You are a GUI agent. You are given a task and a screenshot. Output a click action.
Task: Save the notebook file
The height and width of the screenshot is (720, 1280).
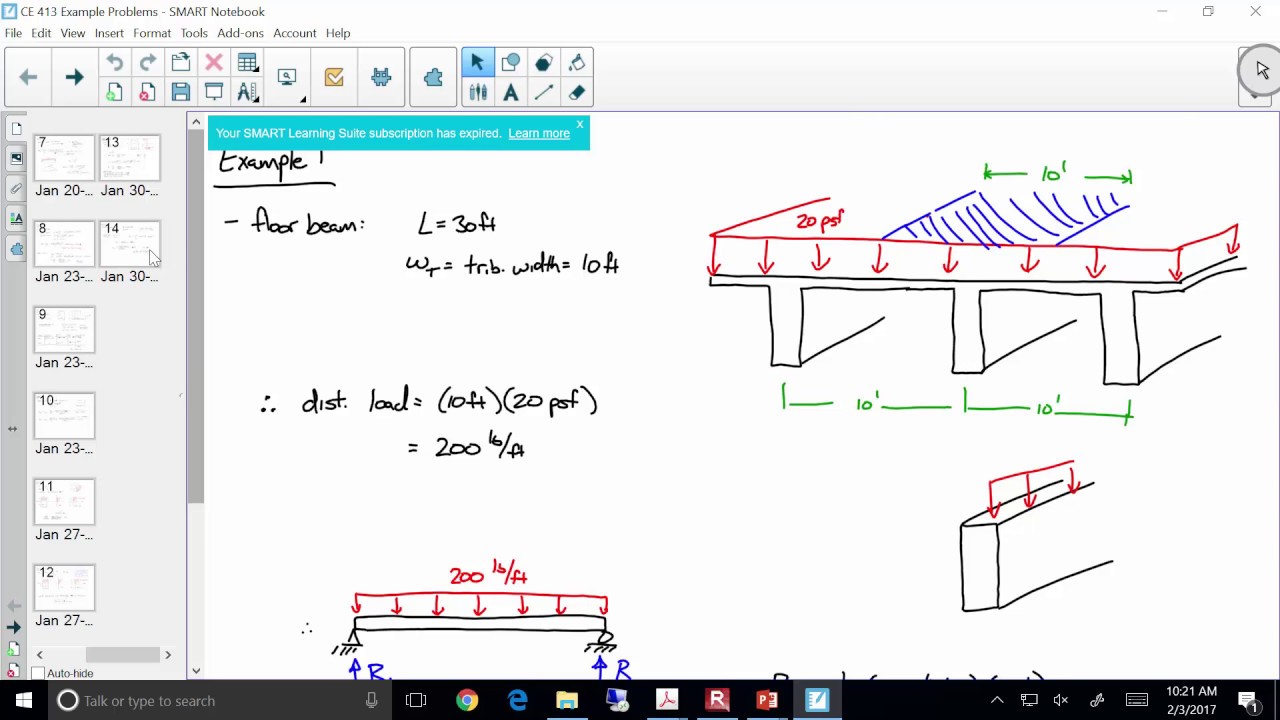tap(181, 92)
